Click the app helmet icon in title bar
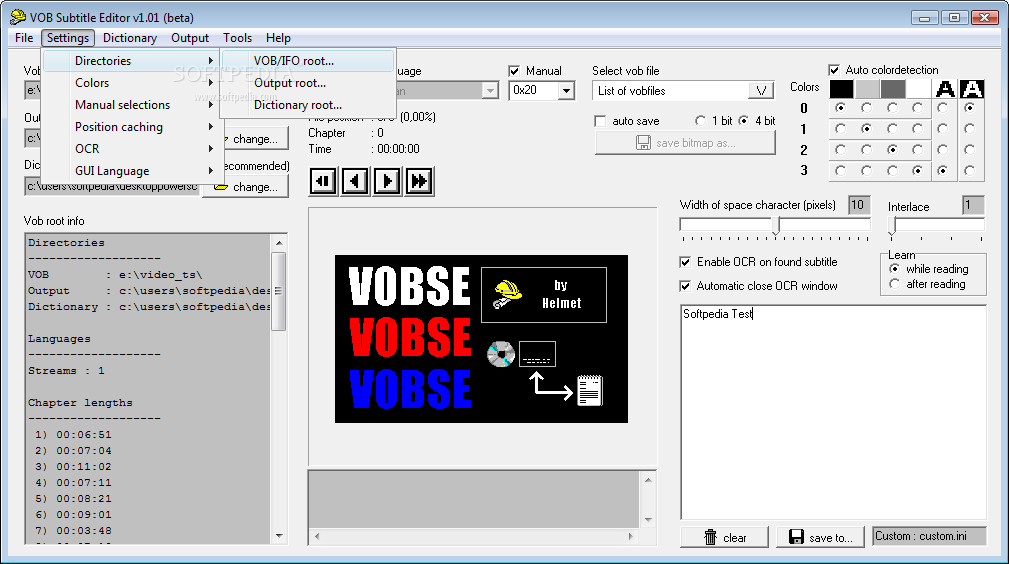Screen dimensions: 1009x564 pos(18,17)
